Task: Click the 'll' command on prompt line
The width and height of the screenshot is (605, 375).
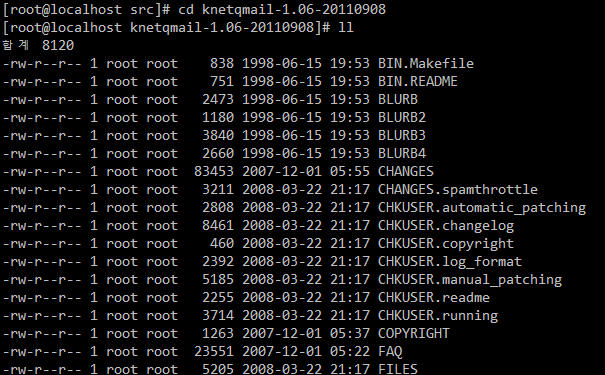Action: point(345,27)
